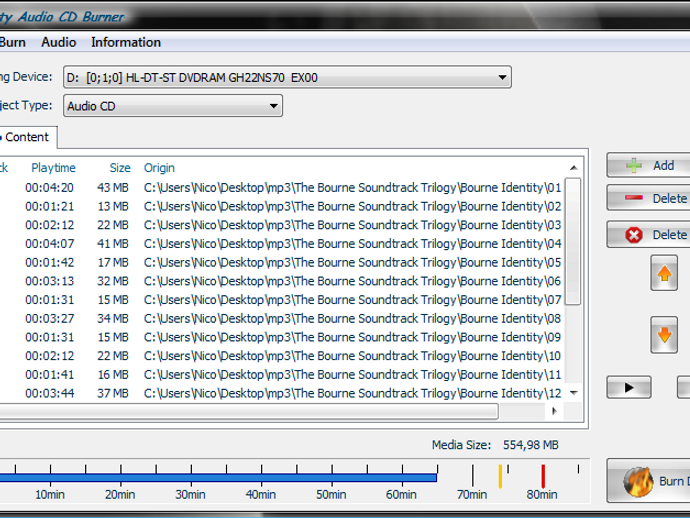Select the Bourne Identity\07 track path
690x518 pixels.
click(352, 300)
